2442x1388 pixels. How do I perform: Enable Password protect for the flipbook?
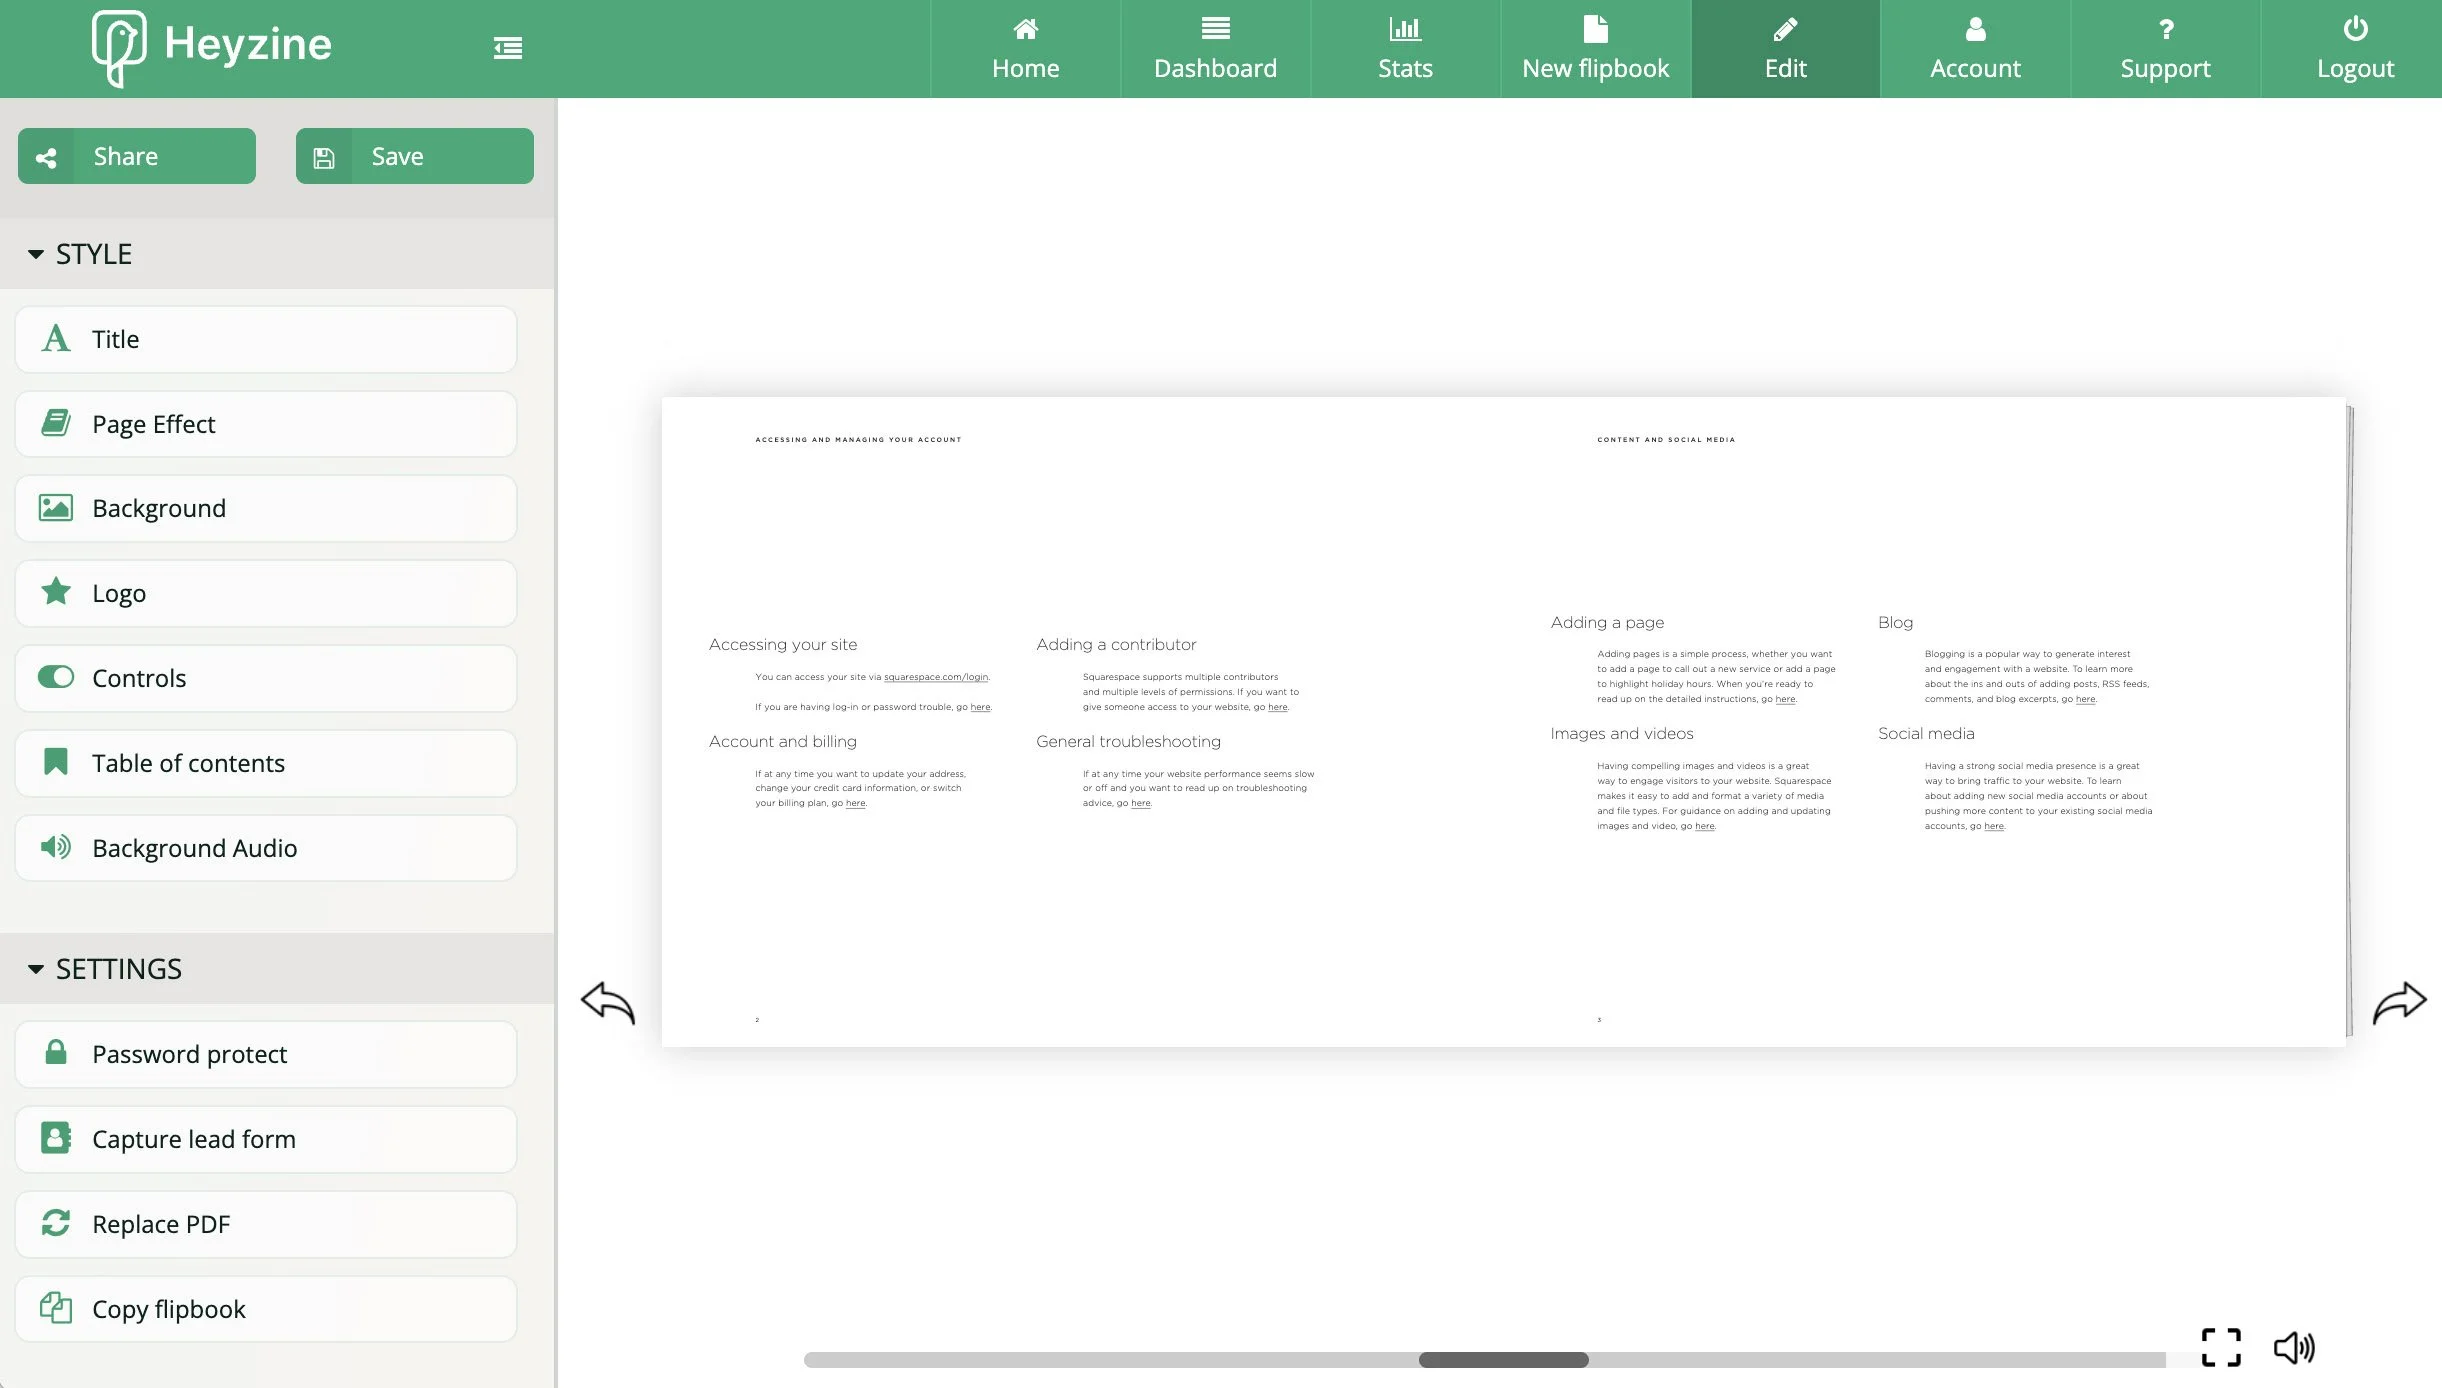[x=265, y=1053]
